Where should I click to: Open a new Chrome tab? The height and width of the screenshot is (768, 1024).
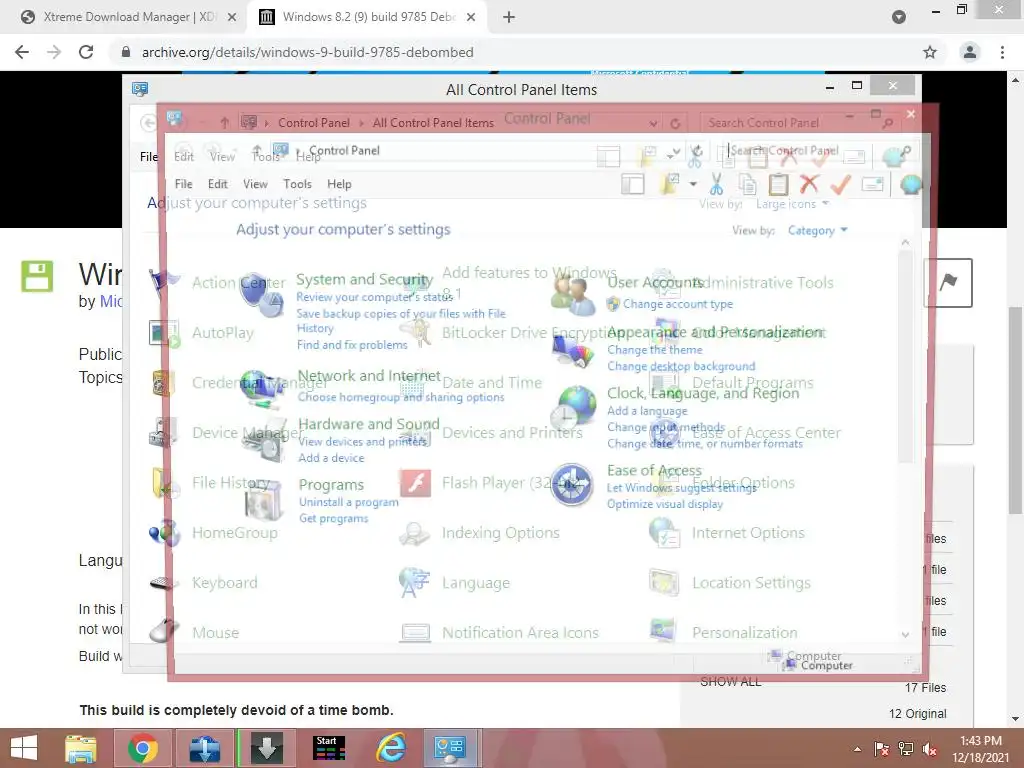pos(509,17)
